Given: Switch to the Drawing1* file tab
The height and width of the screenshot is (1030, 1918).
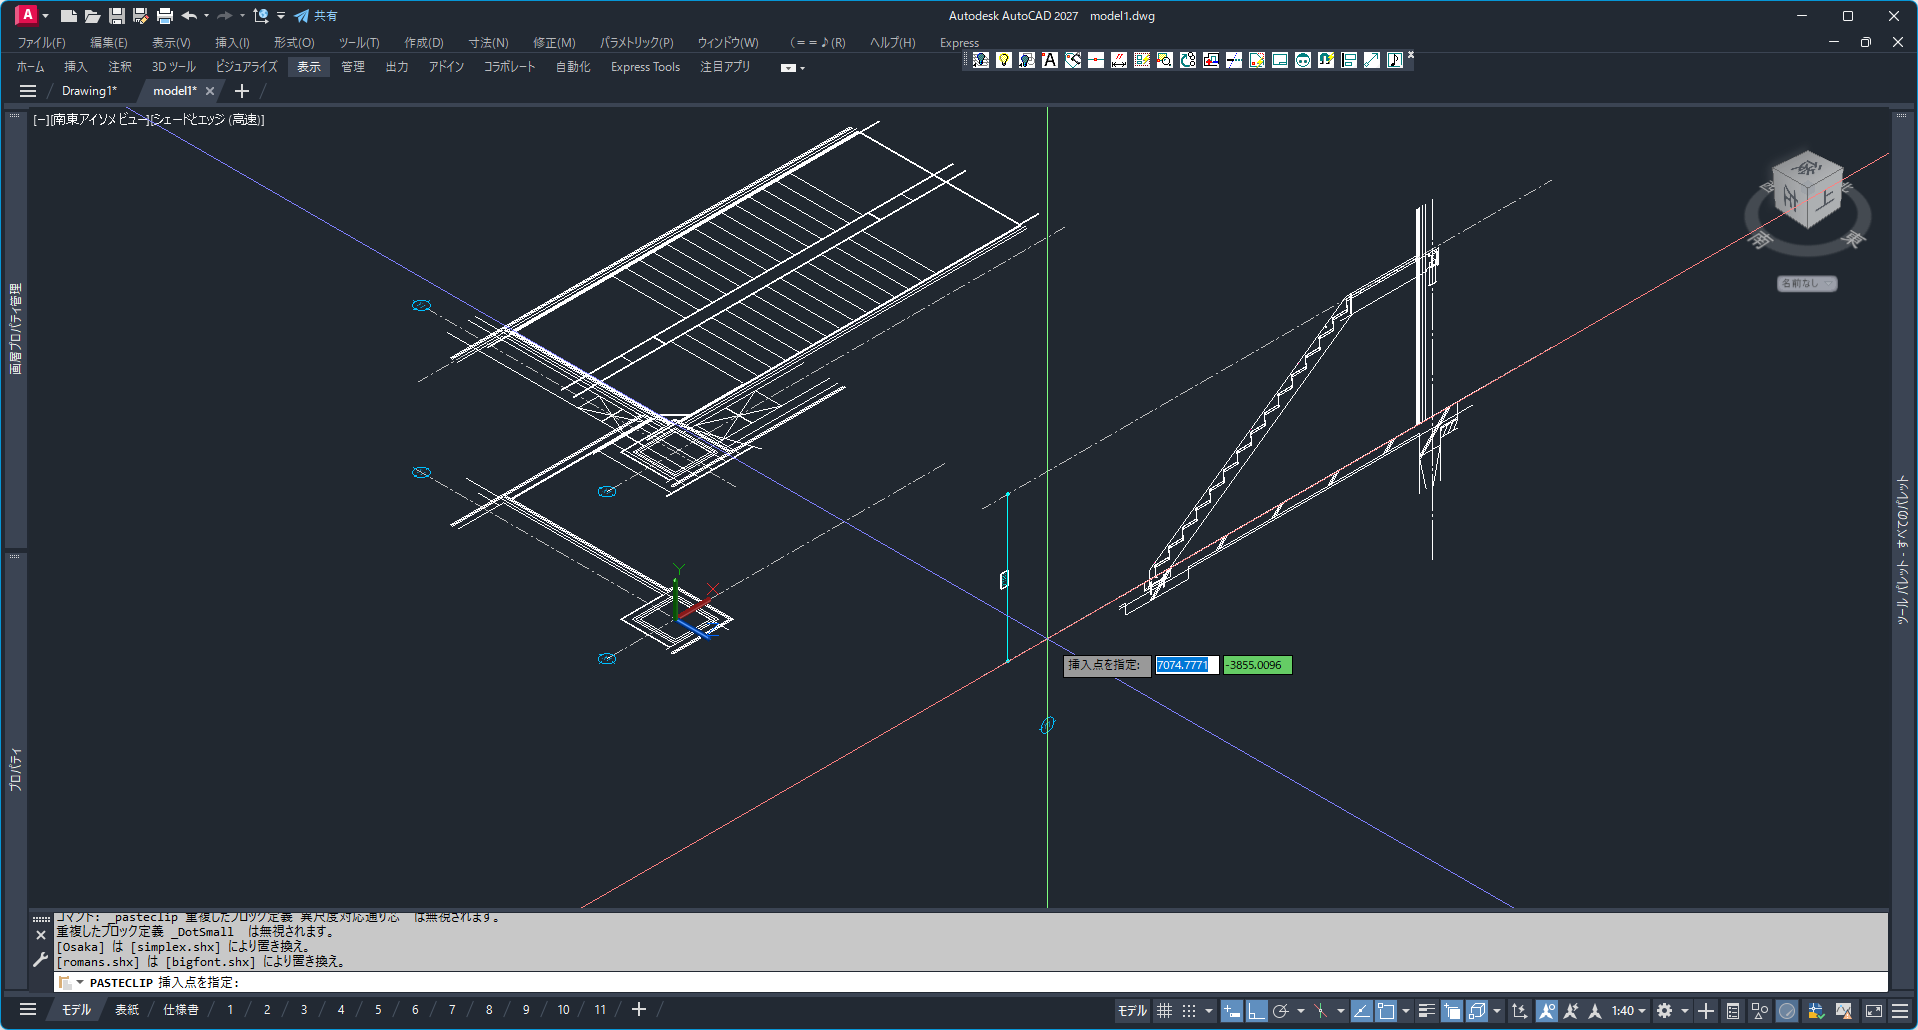Looking at the screenshot, I should pyautogui.click(x=89, y=91).
